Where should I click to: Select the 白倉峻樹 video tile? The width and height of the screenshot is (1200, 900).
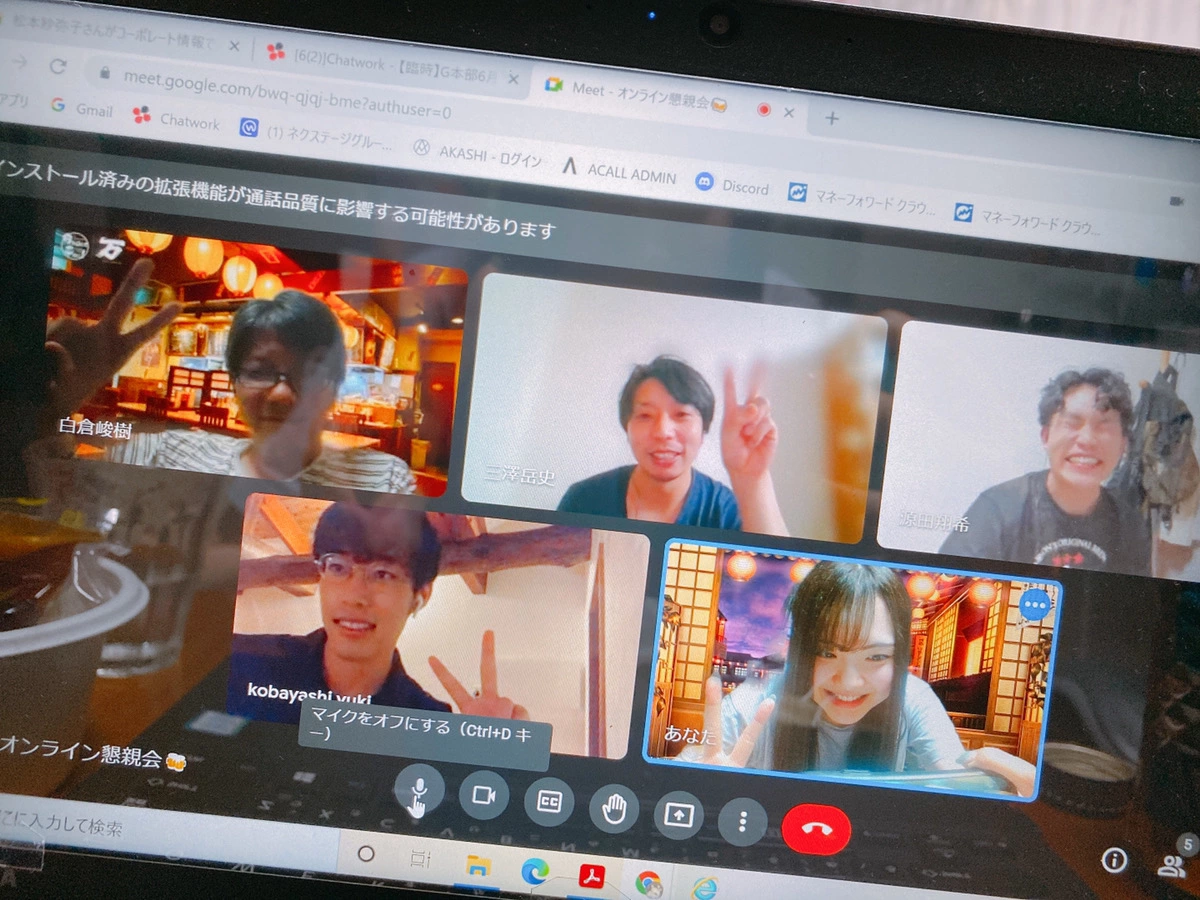click(255, 361)
